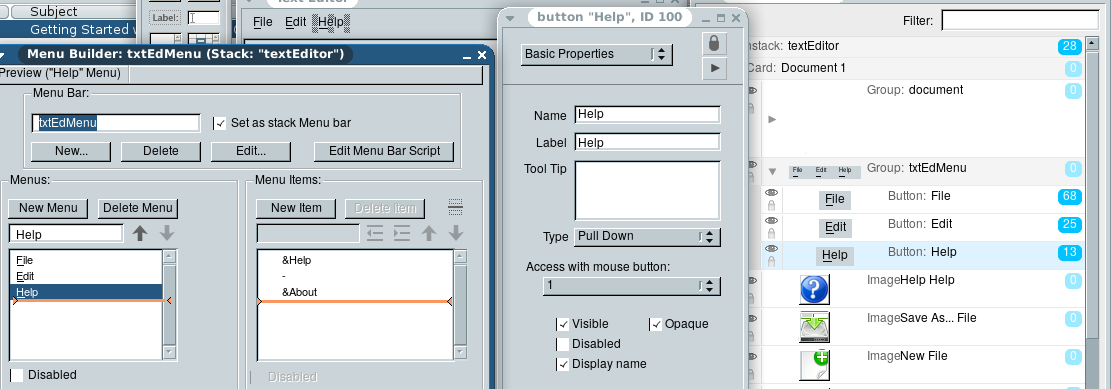Image resolution: width=1111 pixels, height=389 pixels.
Task: Toggle the lock icon for Button File
Action: 772,205
